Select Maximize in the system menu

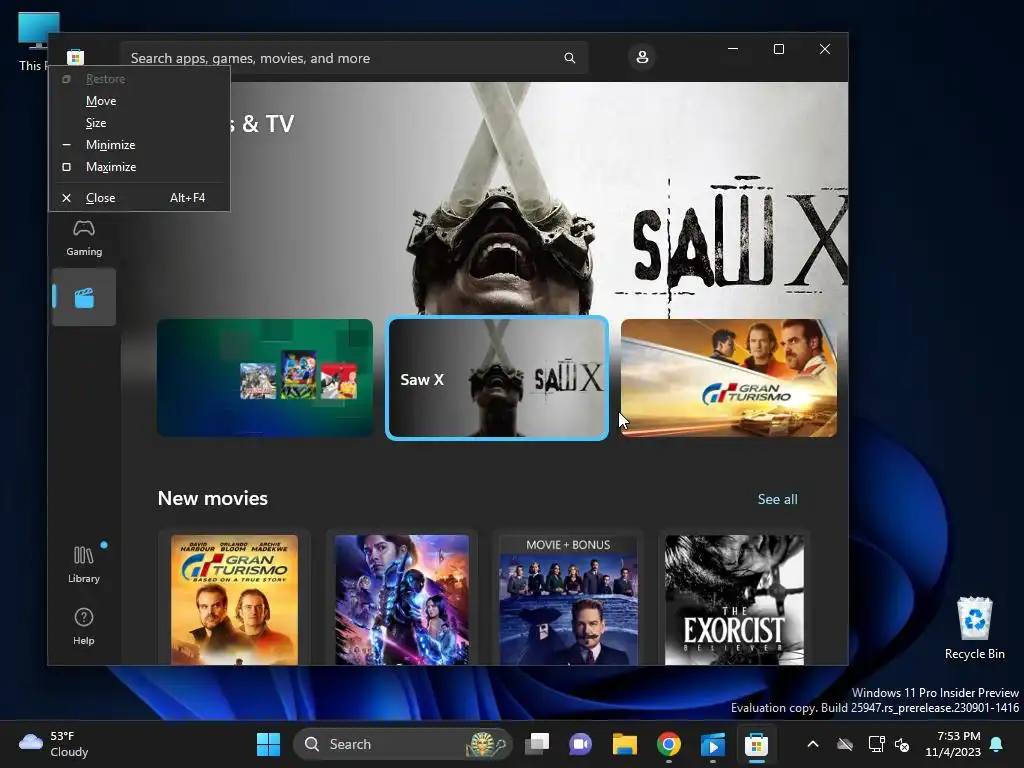[139, 167]
